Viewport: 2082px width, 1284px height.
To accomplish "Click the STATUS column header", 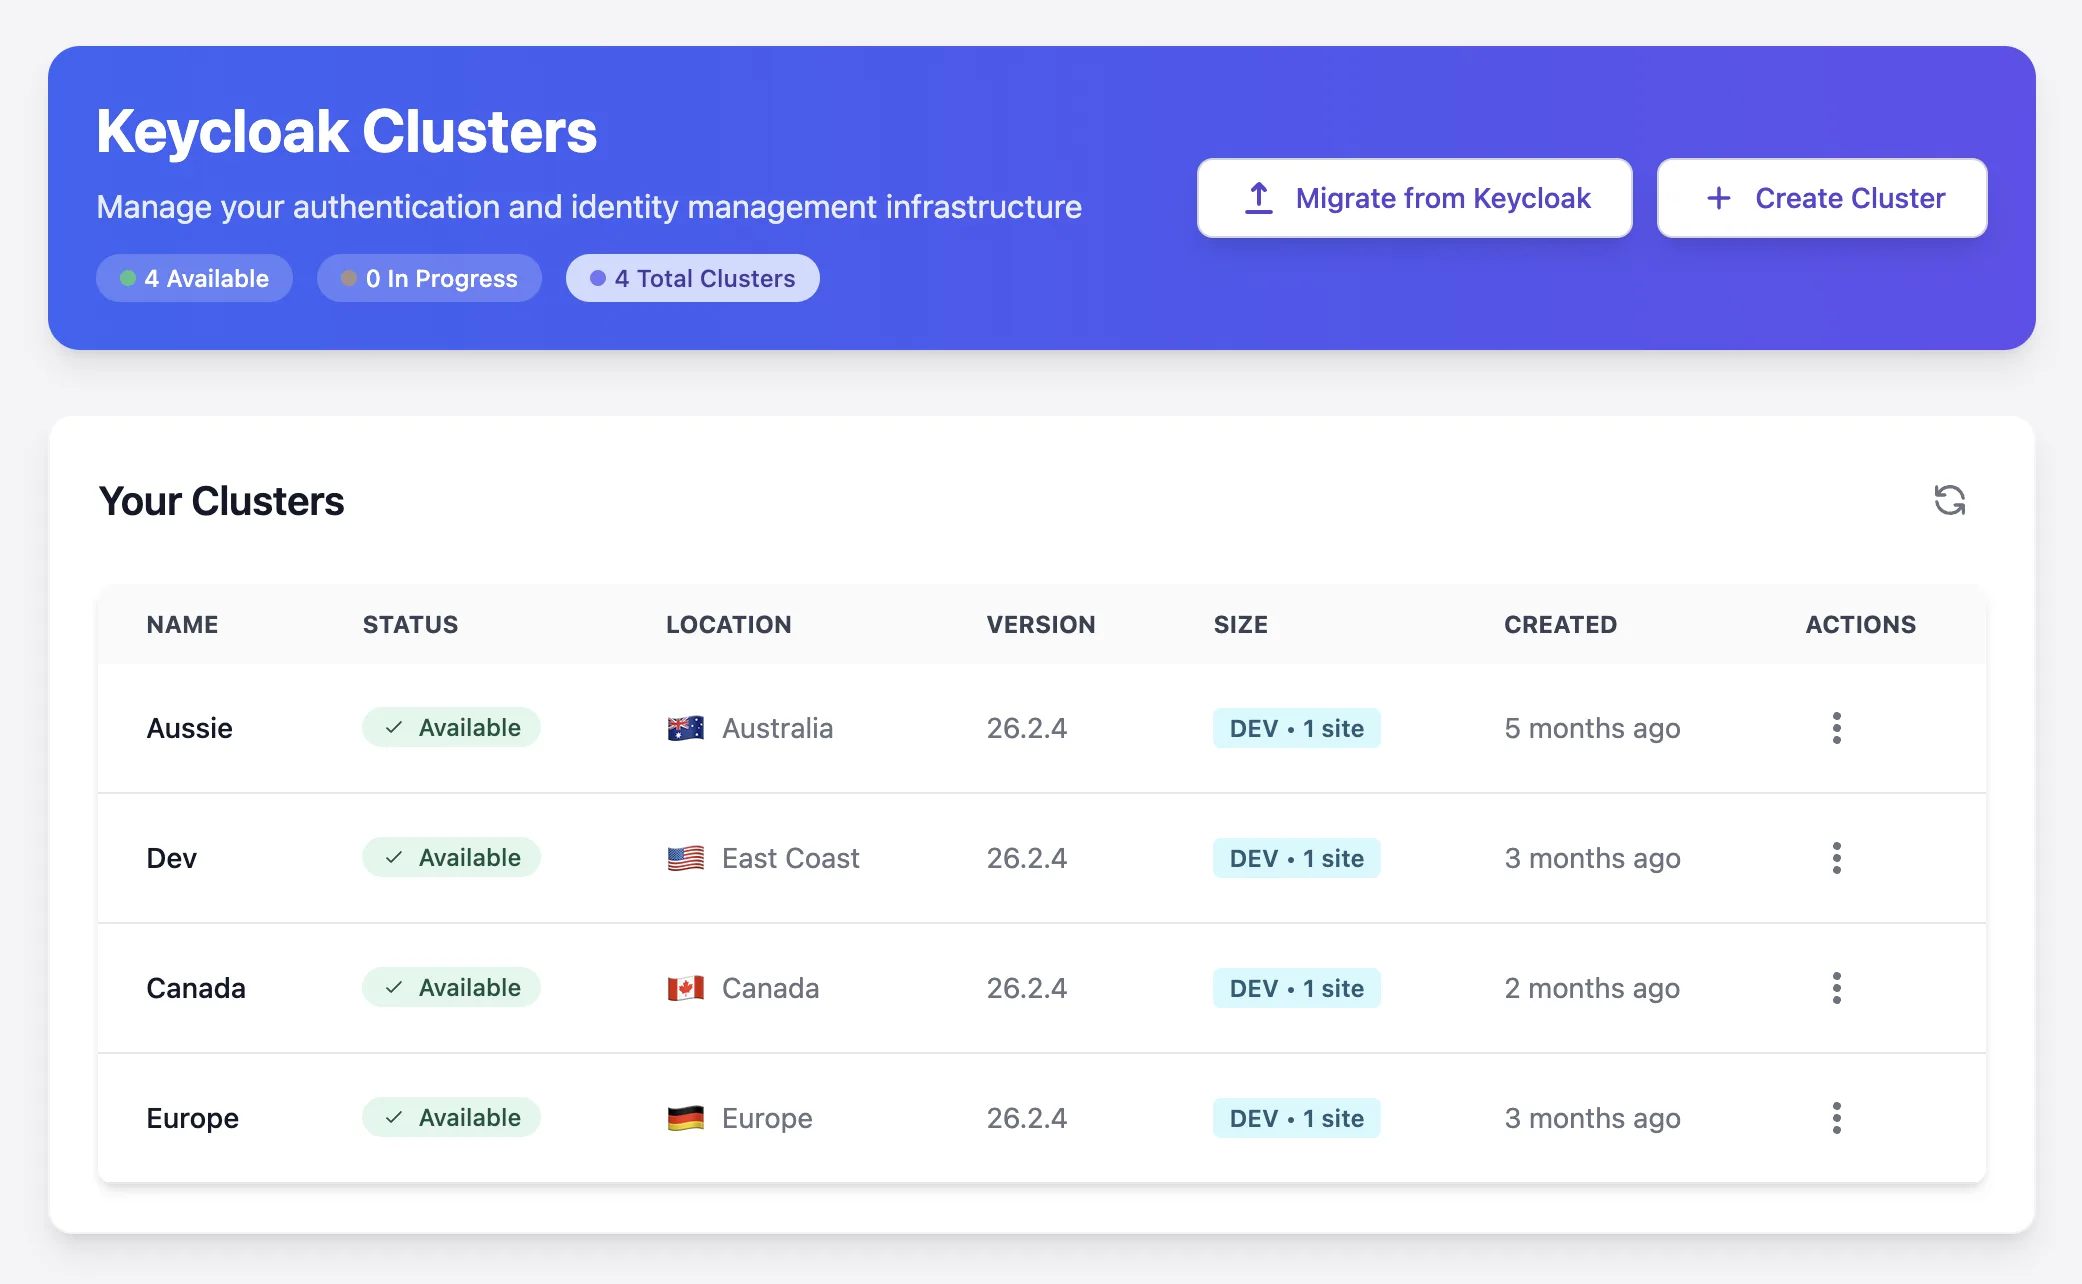I will [x=410, y=624].
